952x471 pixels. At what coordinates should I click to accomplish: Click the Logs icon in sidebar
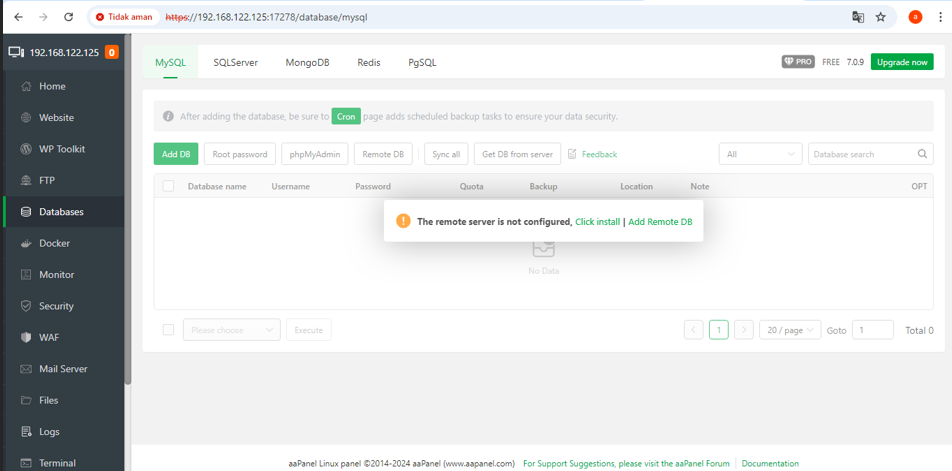point(26,432)
